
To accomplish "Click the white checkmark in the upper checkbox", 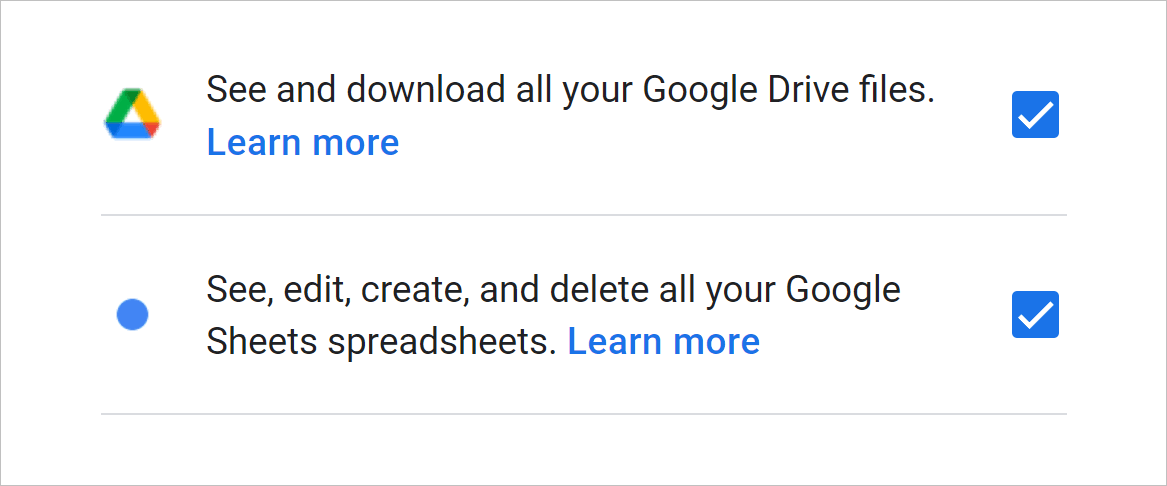I will [1035, 116].
